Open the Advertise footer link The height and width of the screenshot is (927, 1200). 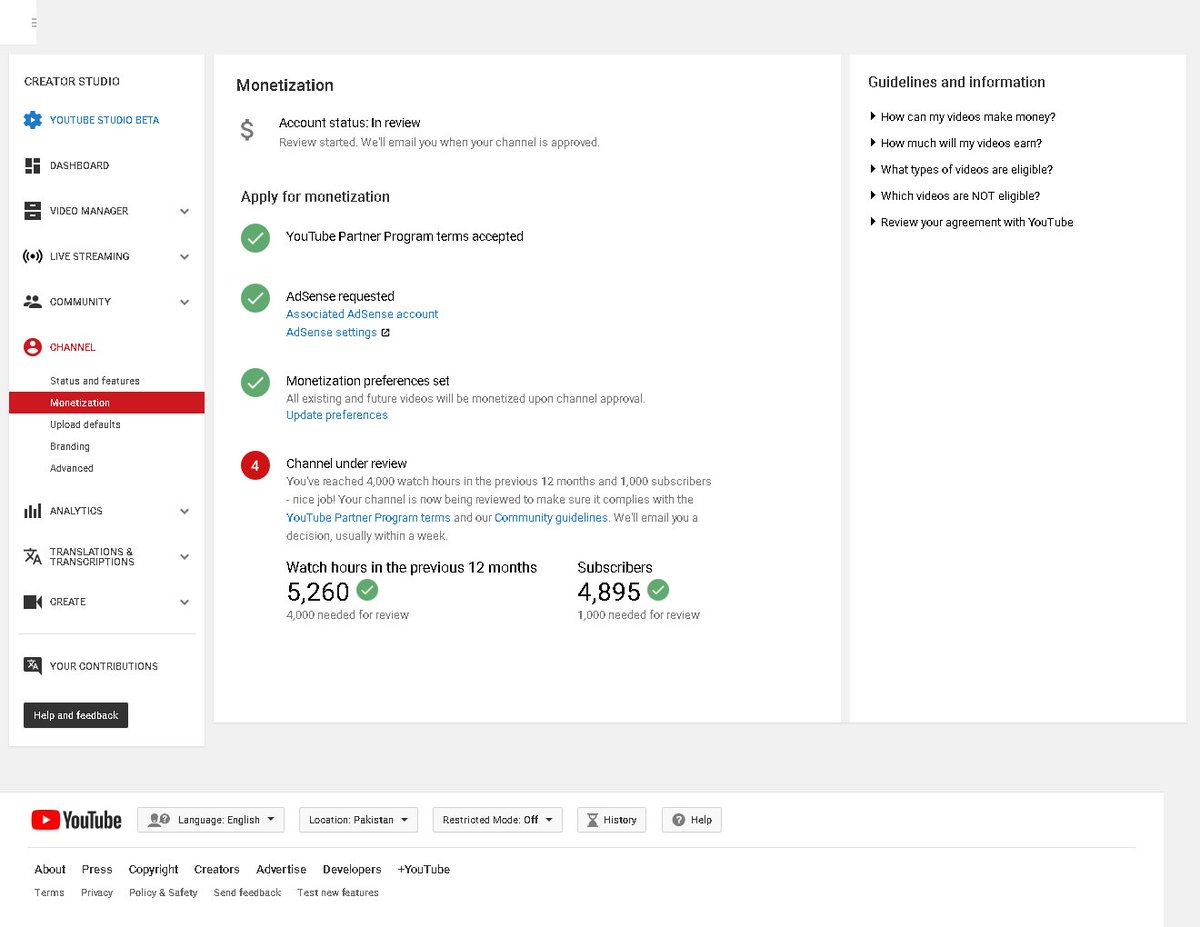(x=281, y=870)
